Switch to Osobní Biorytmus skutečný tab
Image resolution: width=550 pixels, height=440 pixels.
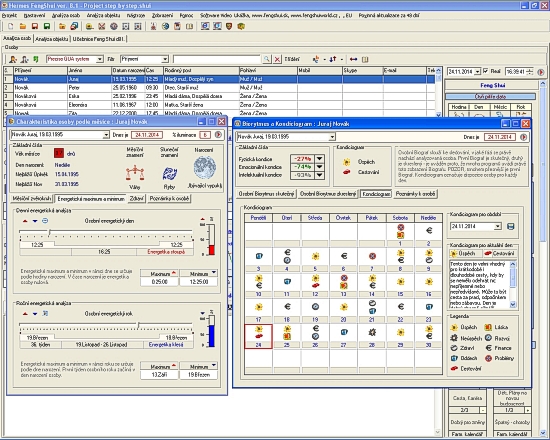(266, 194)
